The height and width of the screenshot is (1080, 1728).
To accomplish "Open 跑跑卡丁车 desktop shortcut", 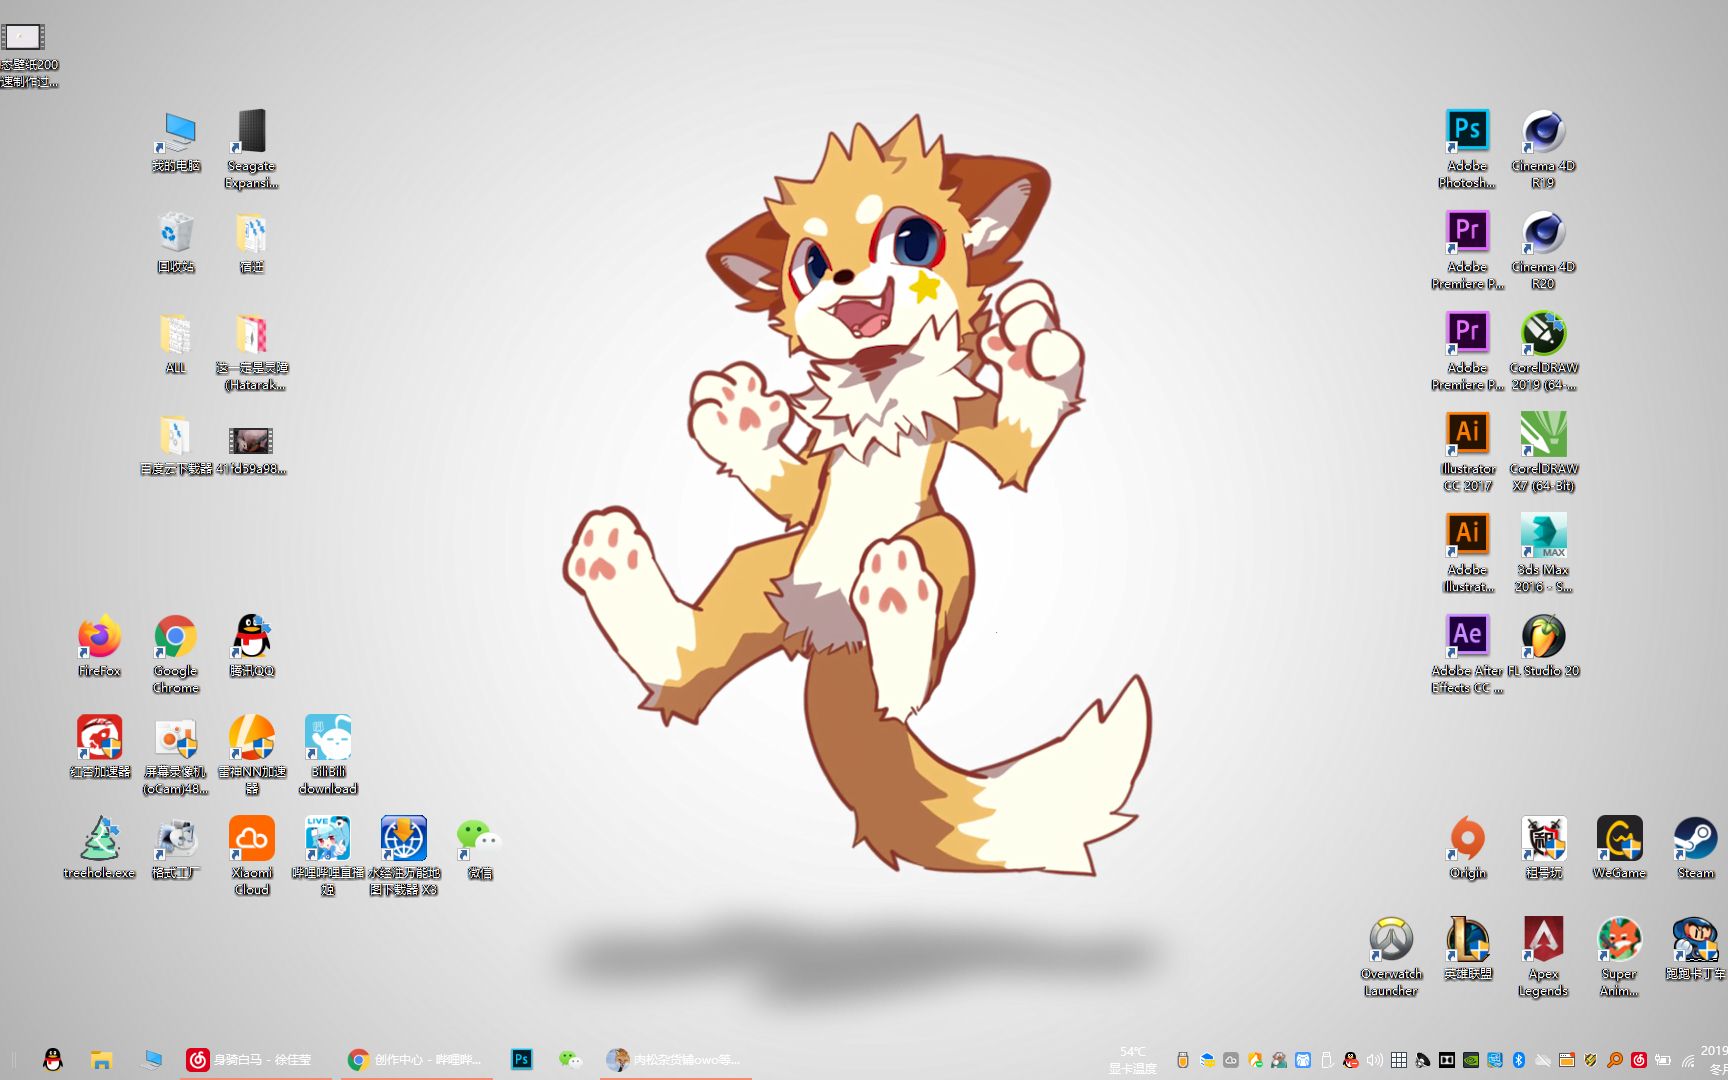I will [x=1695, y=949].
